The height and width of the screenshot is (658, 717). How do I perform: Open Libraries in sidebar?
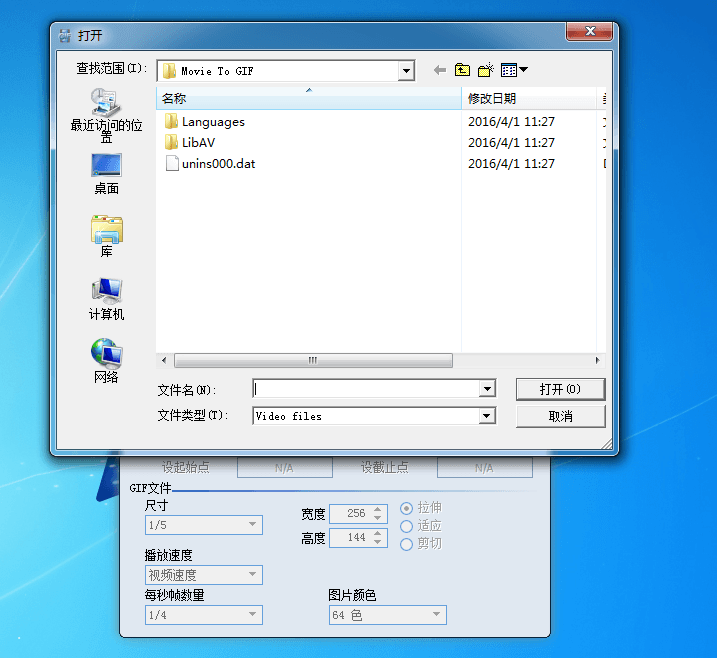(x=106, y=236)
